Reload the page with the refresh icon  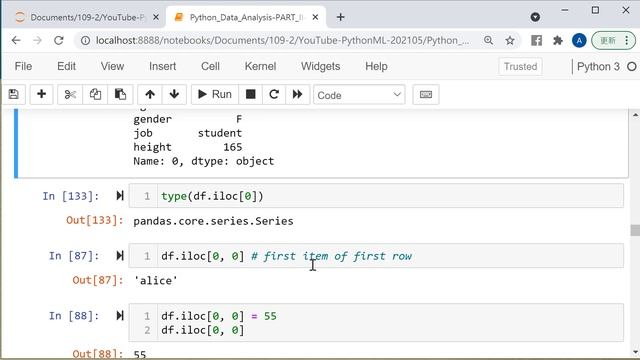[x=59, y=40]
